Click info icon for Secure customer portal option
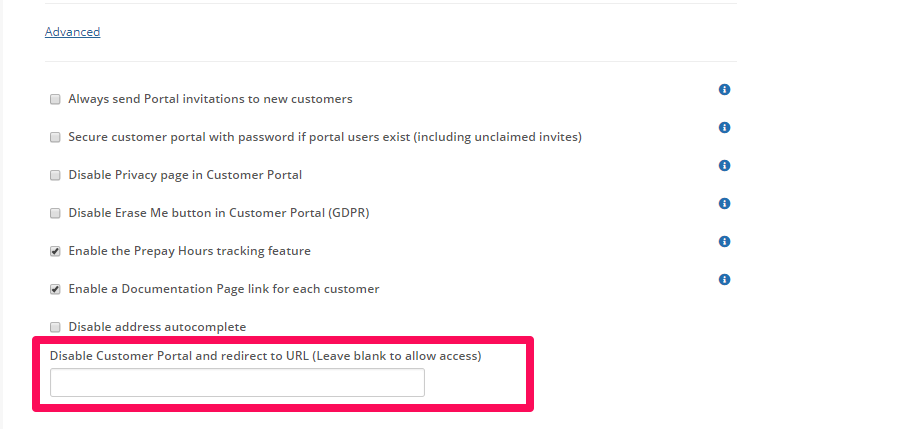 point(724,128)
